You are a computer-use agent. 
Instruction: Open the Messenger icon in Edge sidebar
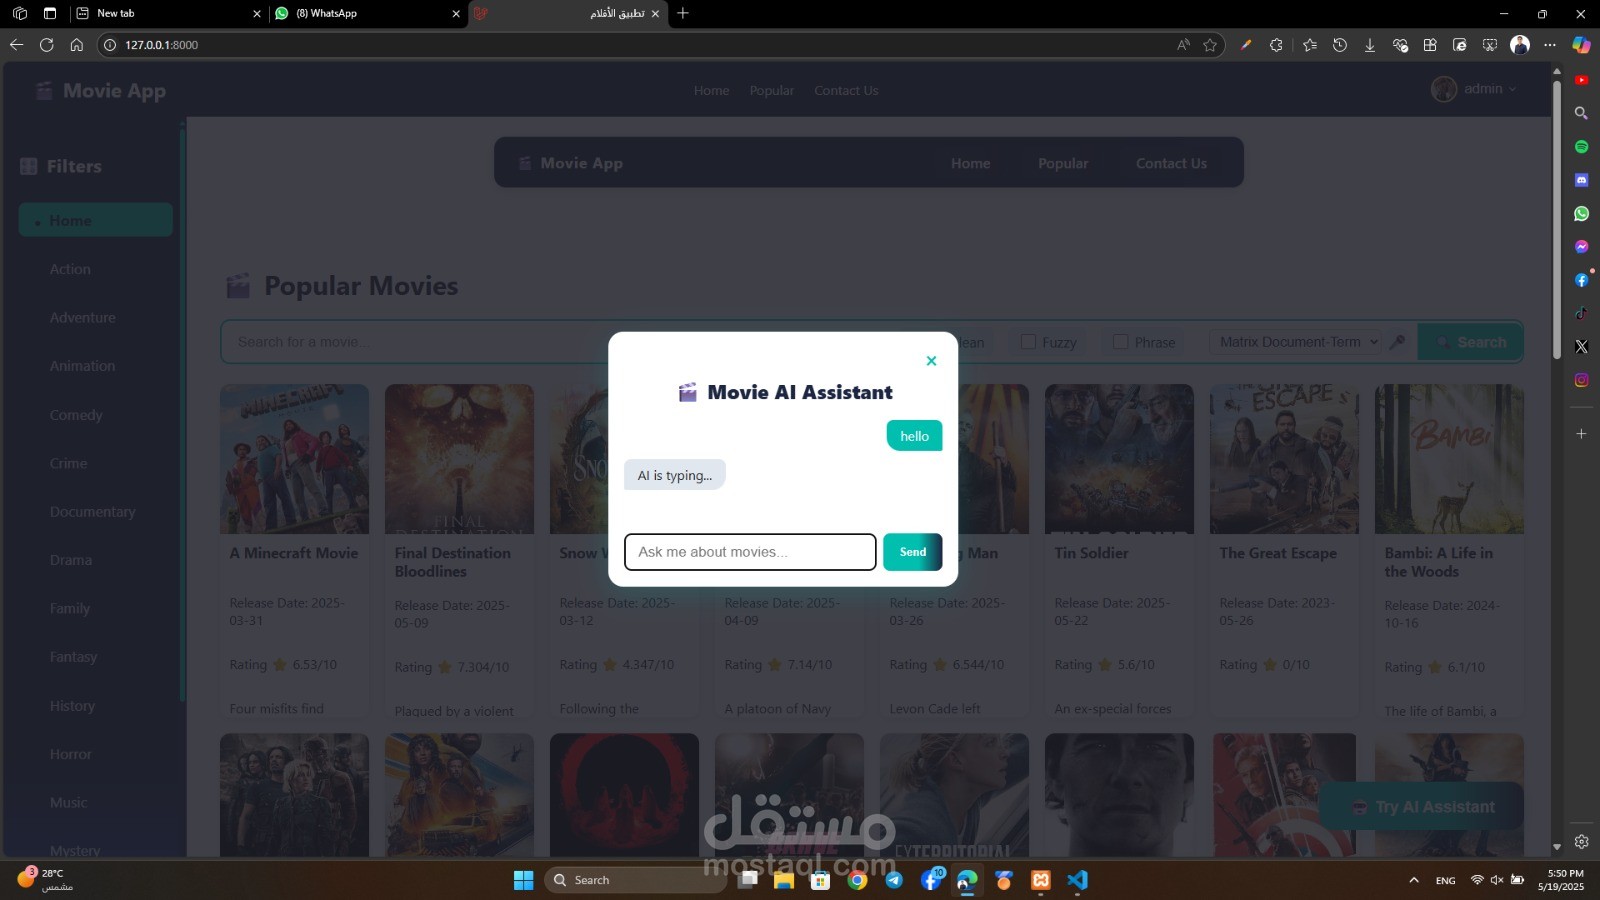coord(1581,247)
